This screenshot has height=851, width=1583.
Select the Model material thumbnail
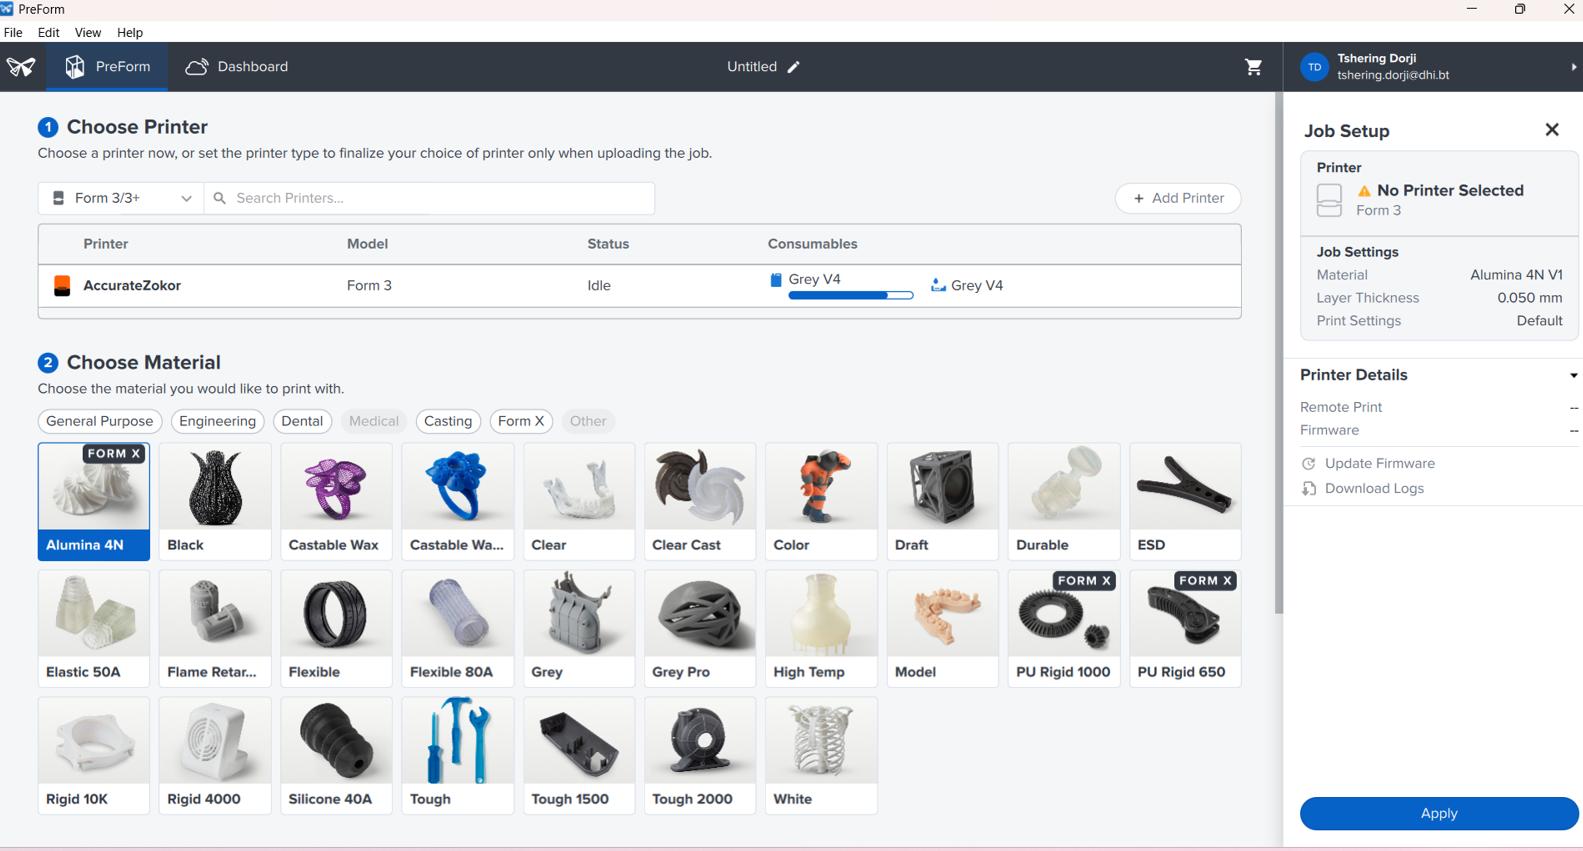943,628
